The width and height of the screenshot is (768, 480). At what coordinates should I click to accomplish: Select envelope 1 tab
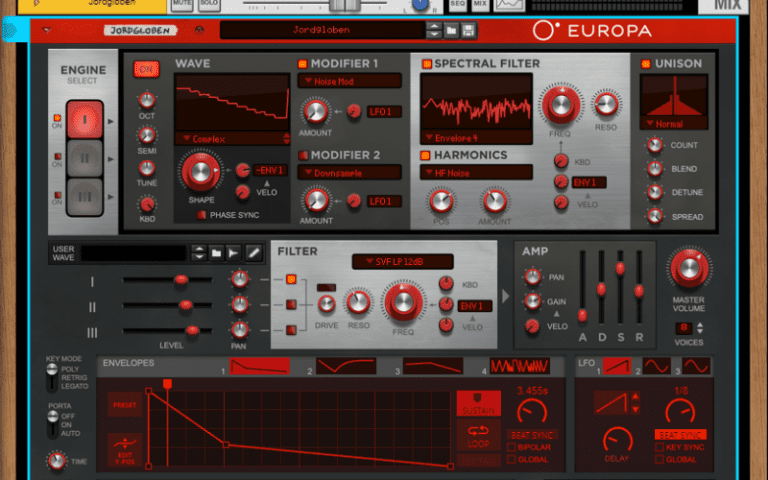point(258,367)
